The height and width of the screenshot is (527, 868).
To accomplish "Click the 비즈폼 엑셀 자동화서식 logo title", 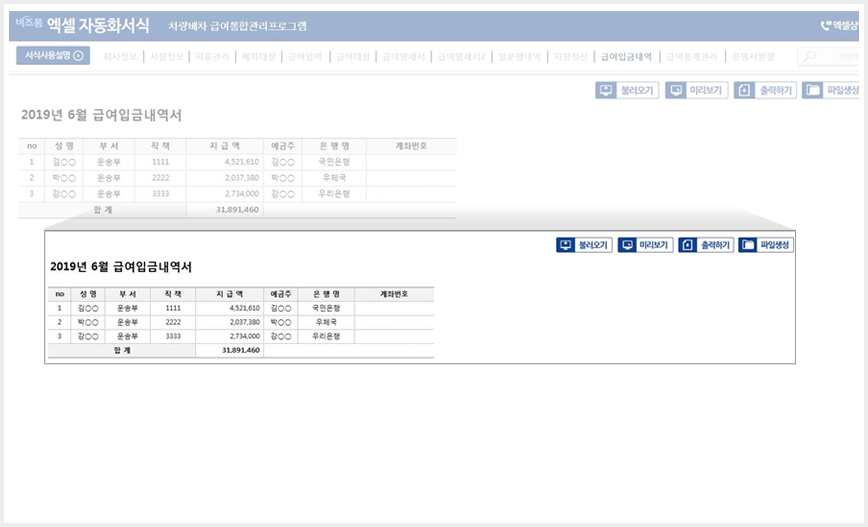I will [x=82, y=24].
